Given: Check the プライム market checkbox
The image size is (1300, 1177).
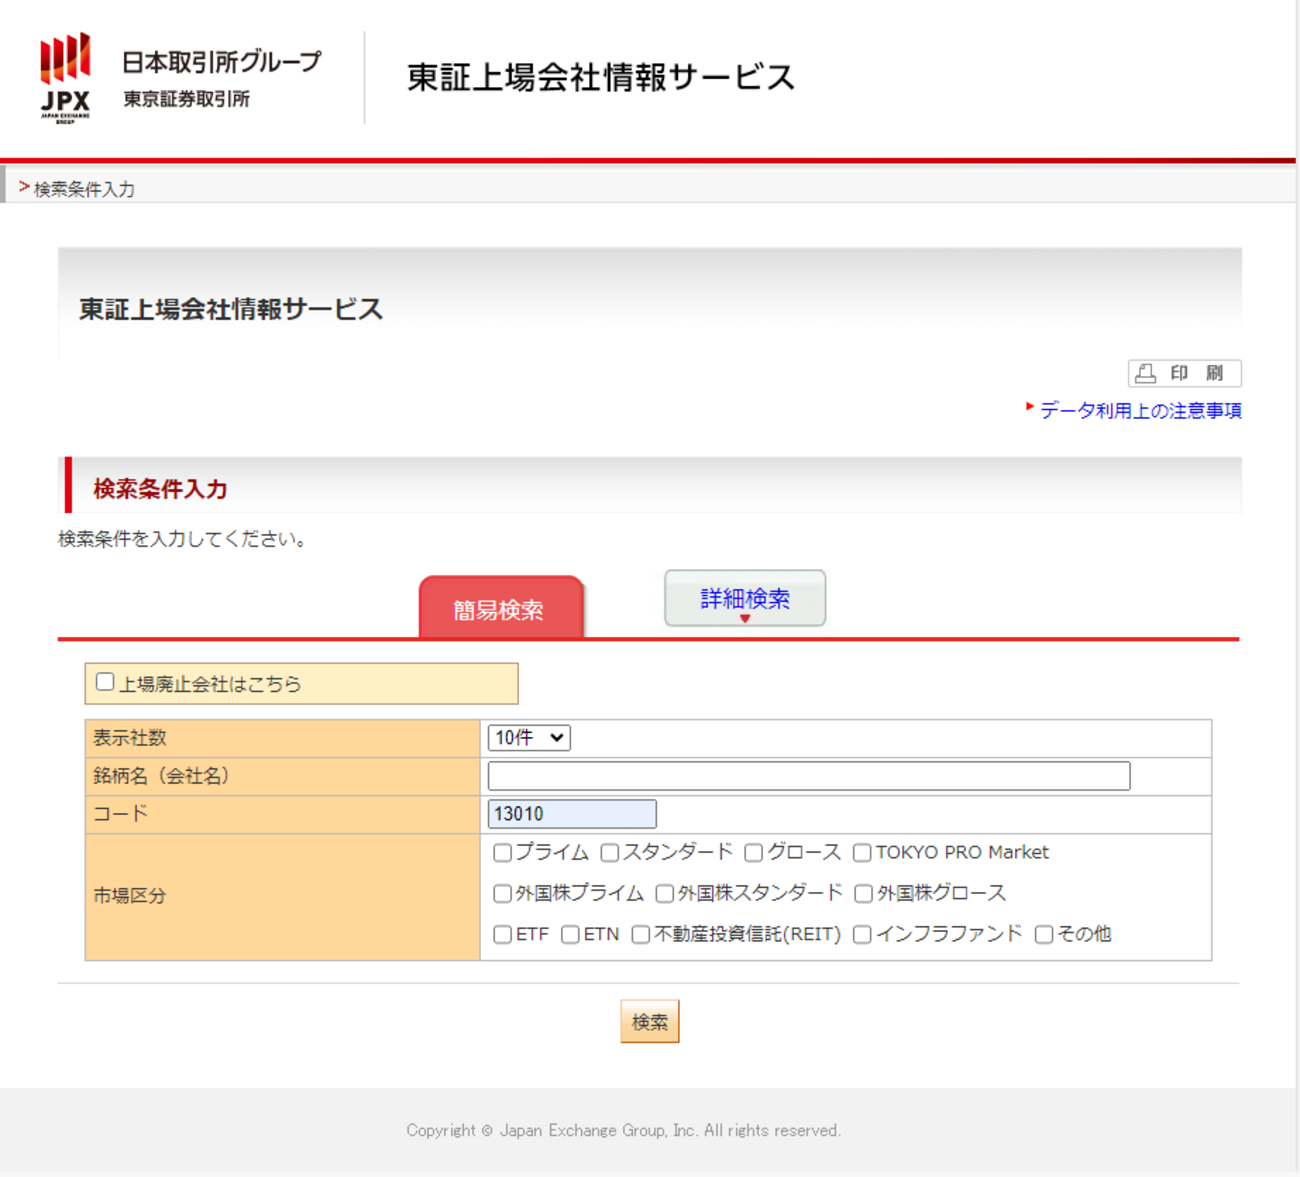Looking at the screenshot, I should (x=502, y=852).
